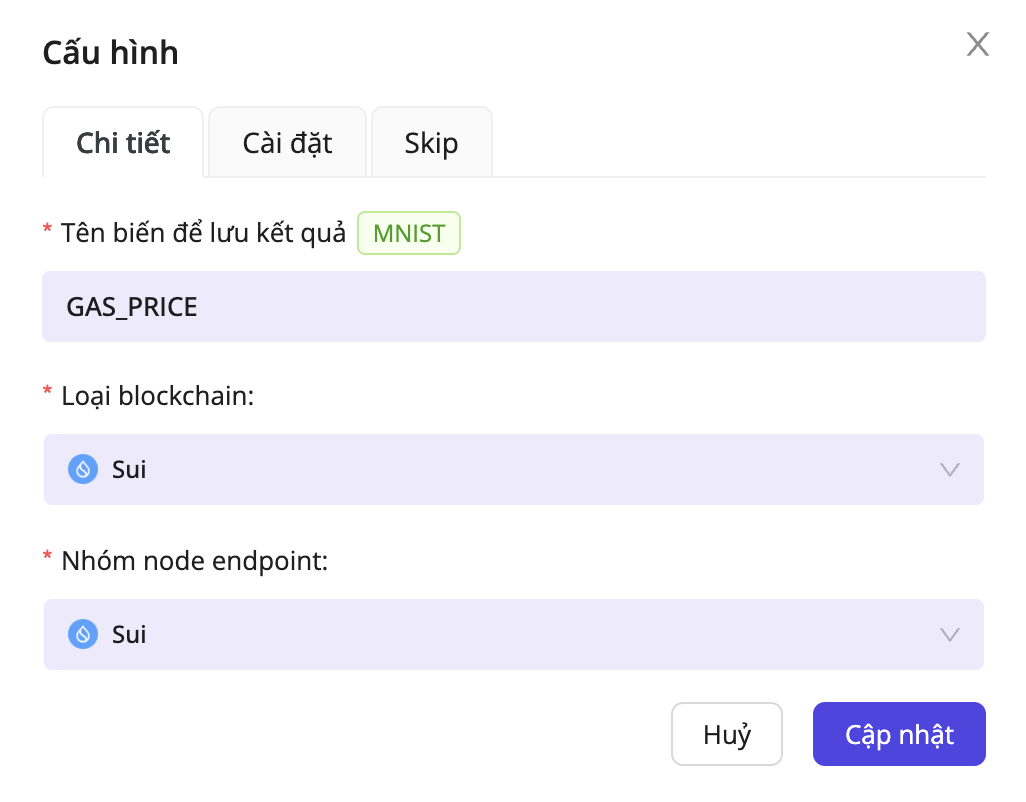Viewport: 1026px width, 802px height.
Task: Select the Sui value text under Loại blockchain
Action: click(x=129, y=469)
